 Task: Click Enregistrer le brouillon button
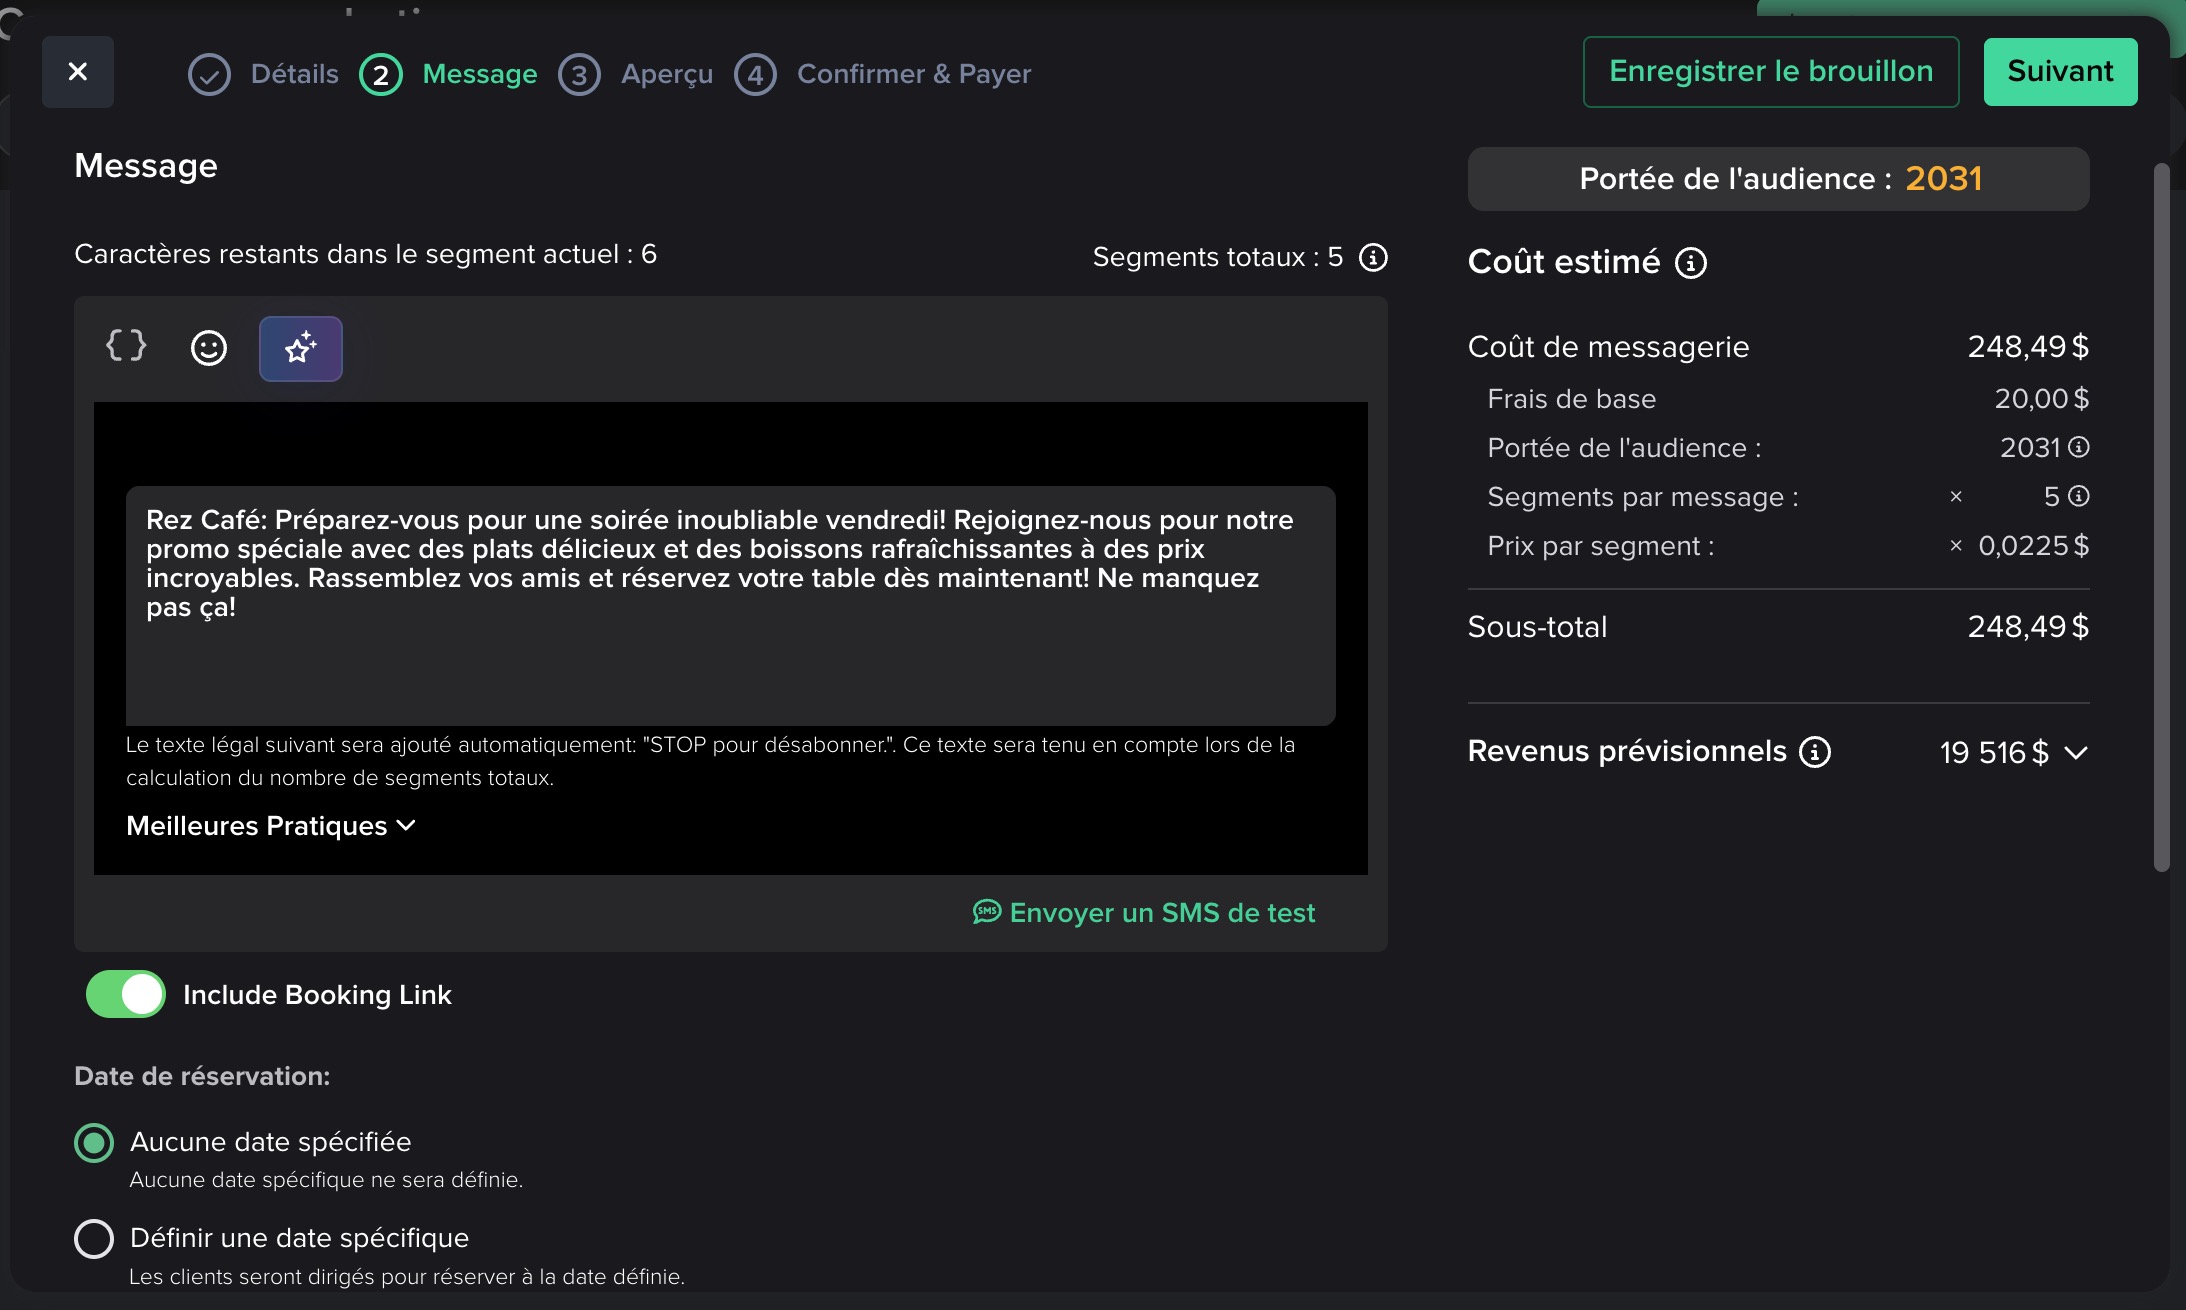[1770, 72]
